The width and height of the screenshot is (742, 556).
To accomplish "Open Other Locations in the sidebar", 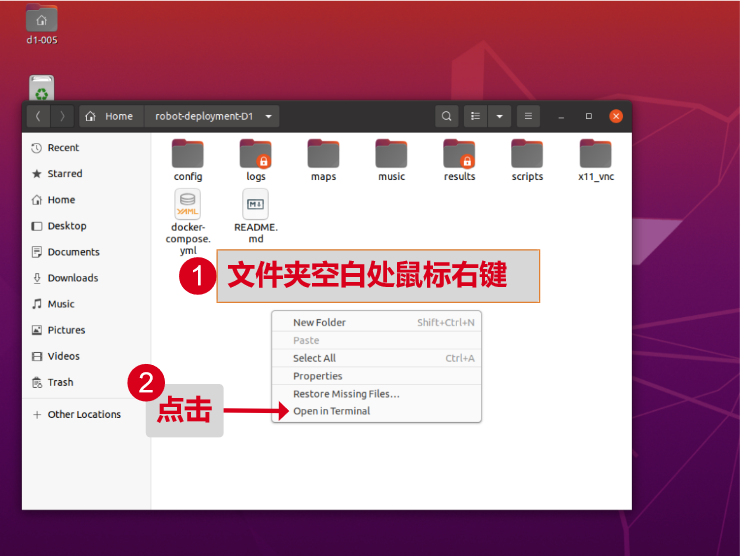I will [x=87, y=414].
